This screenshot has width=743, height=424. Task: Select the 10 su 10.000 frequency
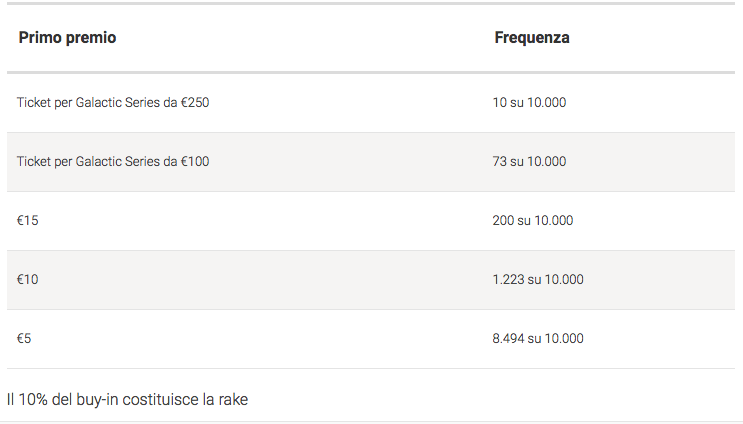pyautogui.click(x=529, y=102)
